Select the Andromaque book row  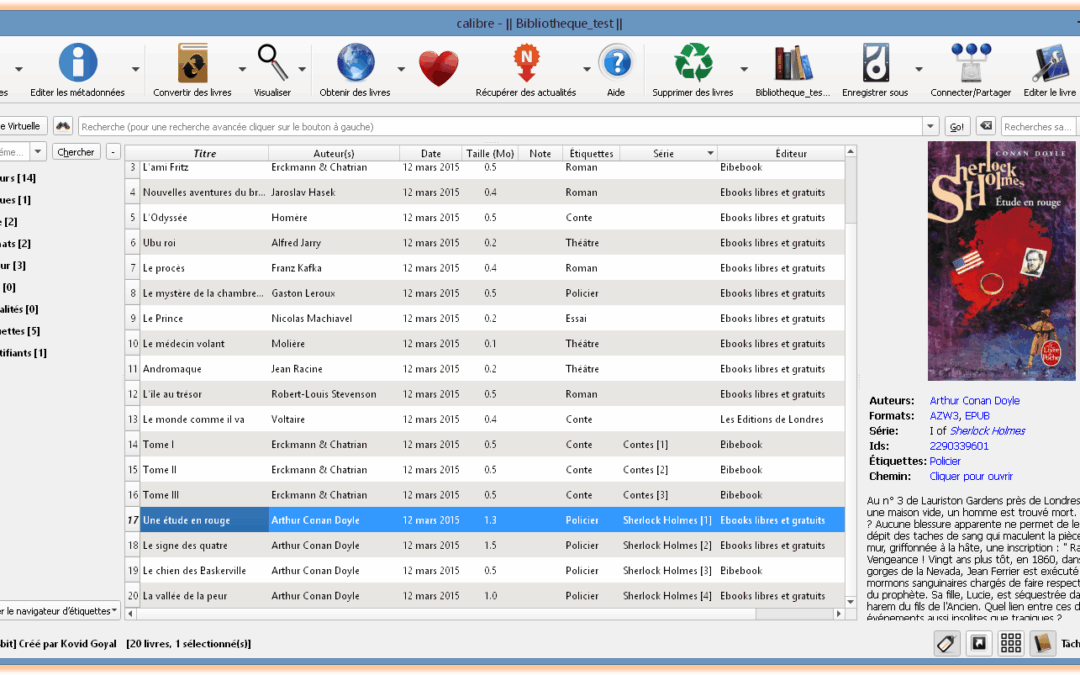[485, 368]
